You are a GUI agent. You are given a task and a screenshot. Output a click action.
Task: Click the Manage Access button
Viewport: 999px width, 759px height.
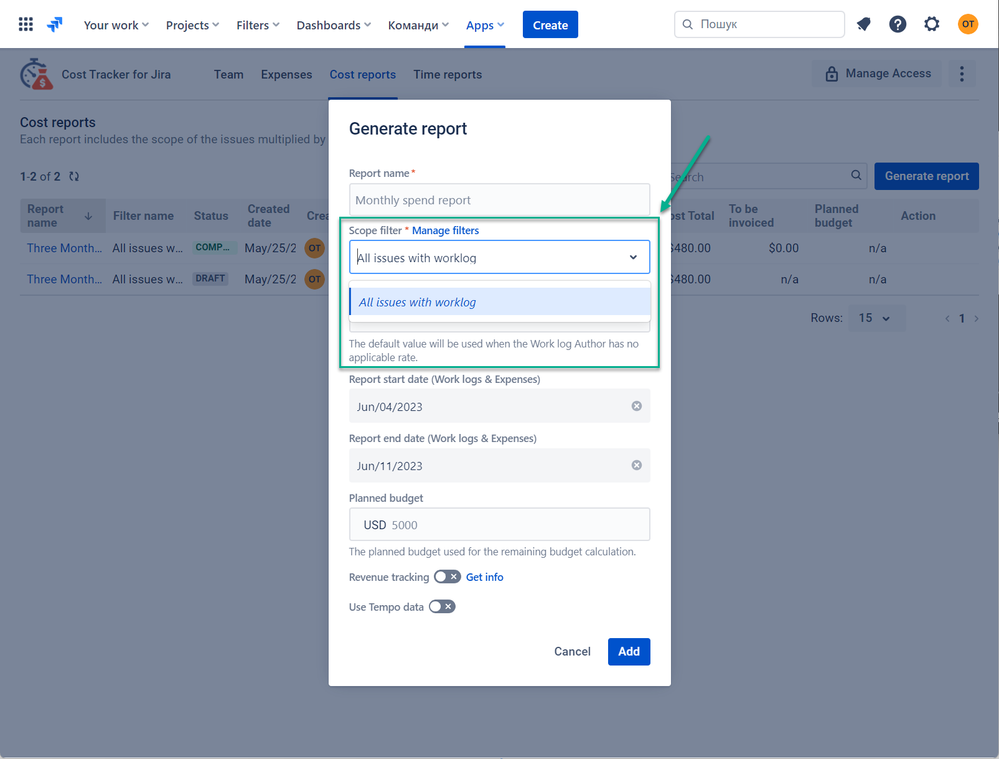point(877,74)
